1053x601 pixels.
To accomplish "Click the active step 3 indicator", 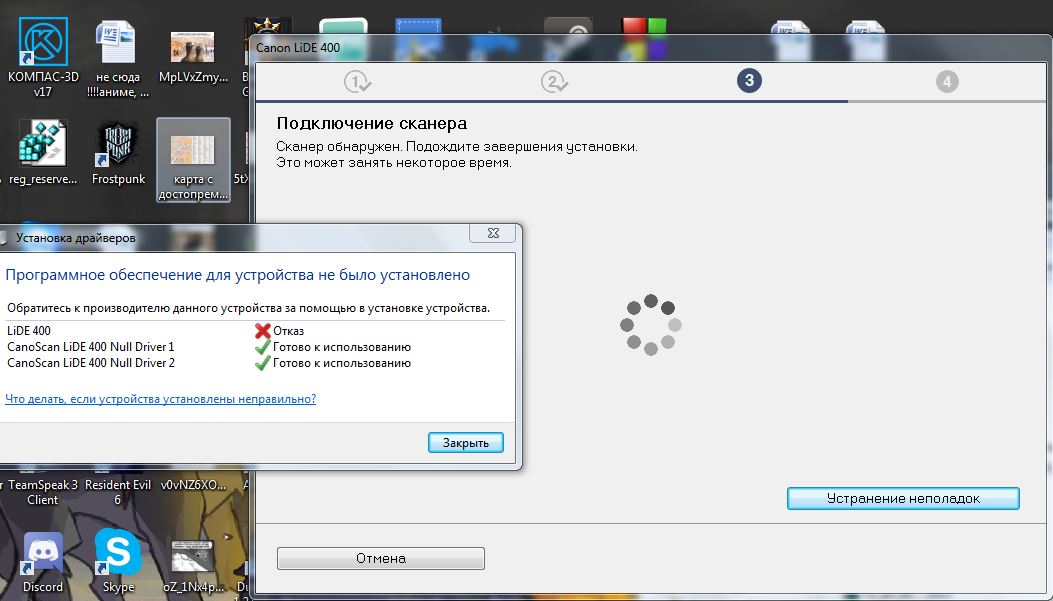I will pos(749,81).
